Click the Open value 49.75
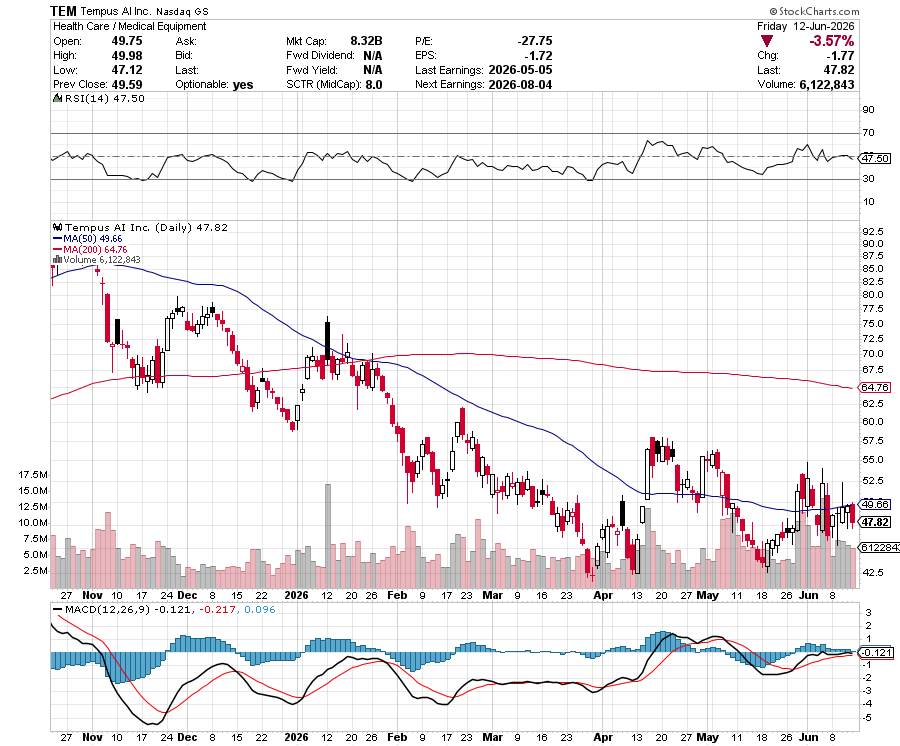Image resolution: width=900 pixels, height=746 pixels. (127, 41)
